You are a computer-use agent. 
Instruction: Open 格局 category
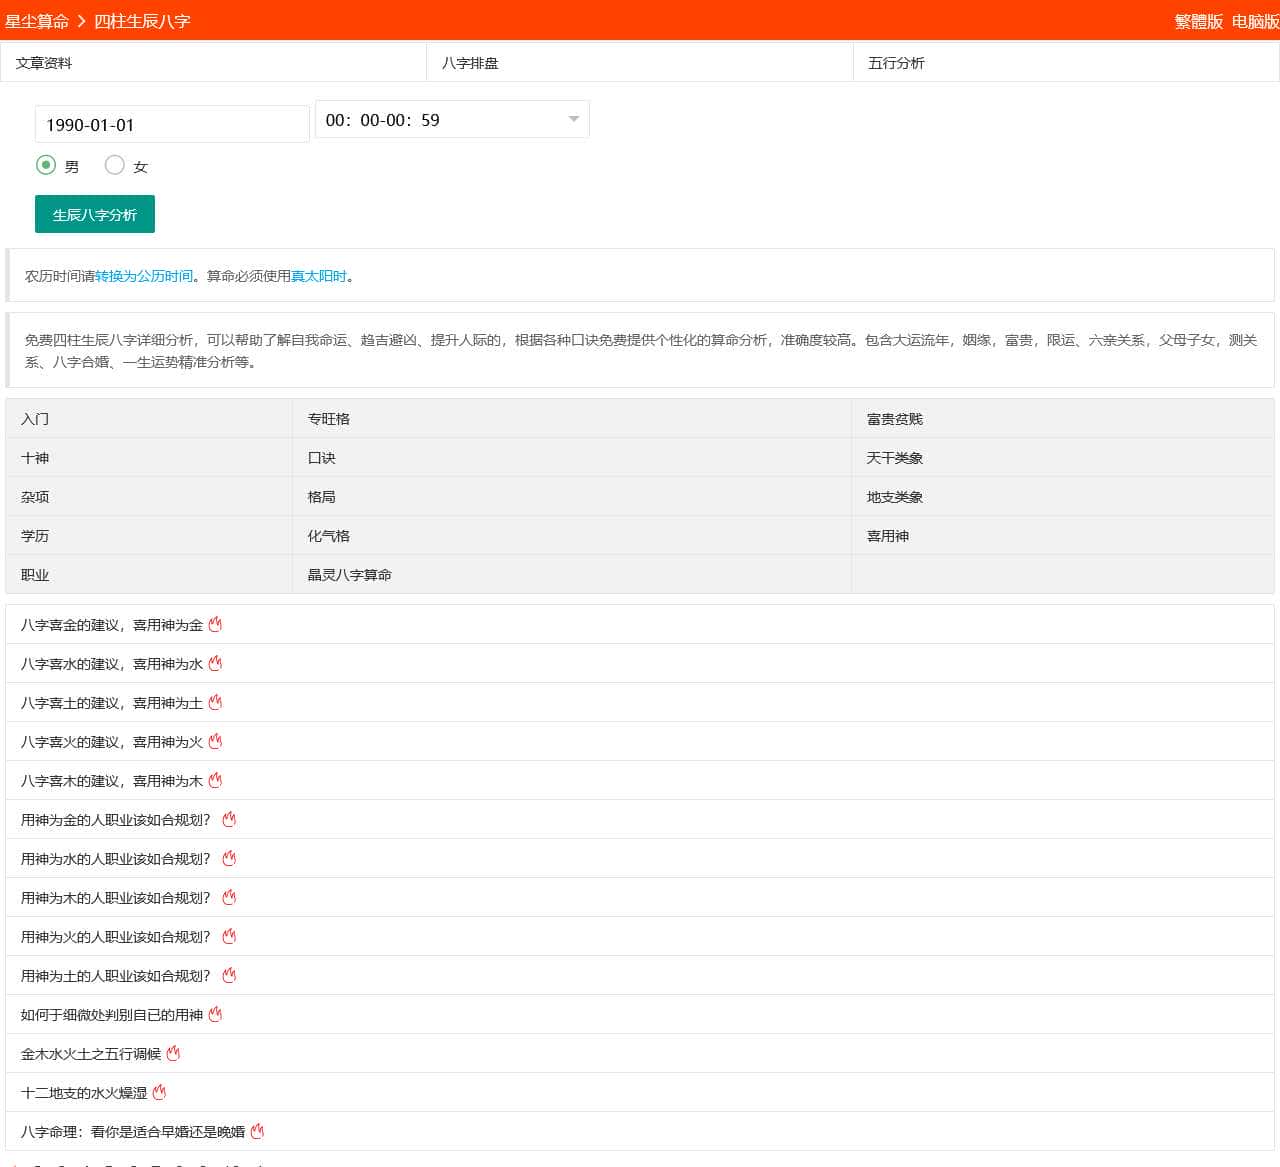click(322, 497)
